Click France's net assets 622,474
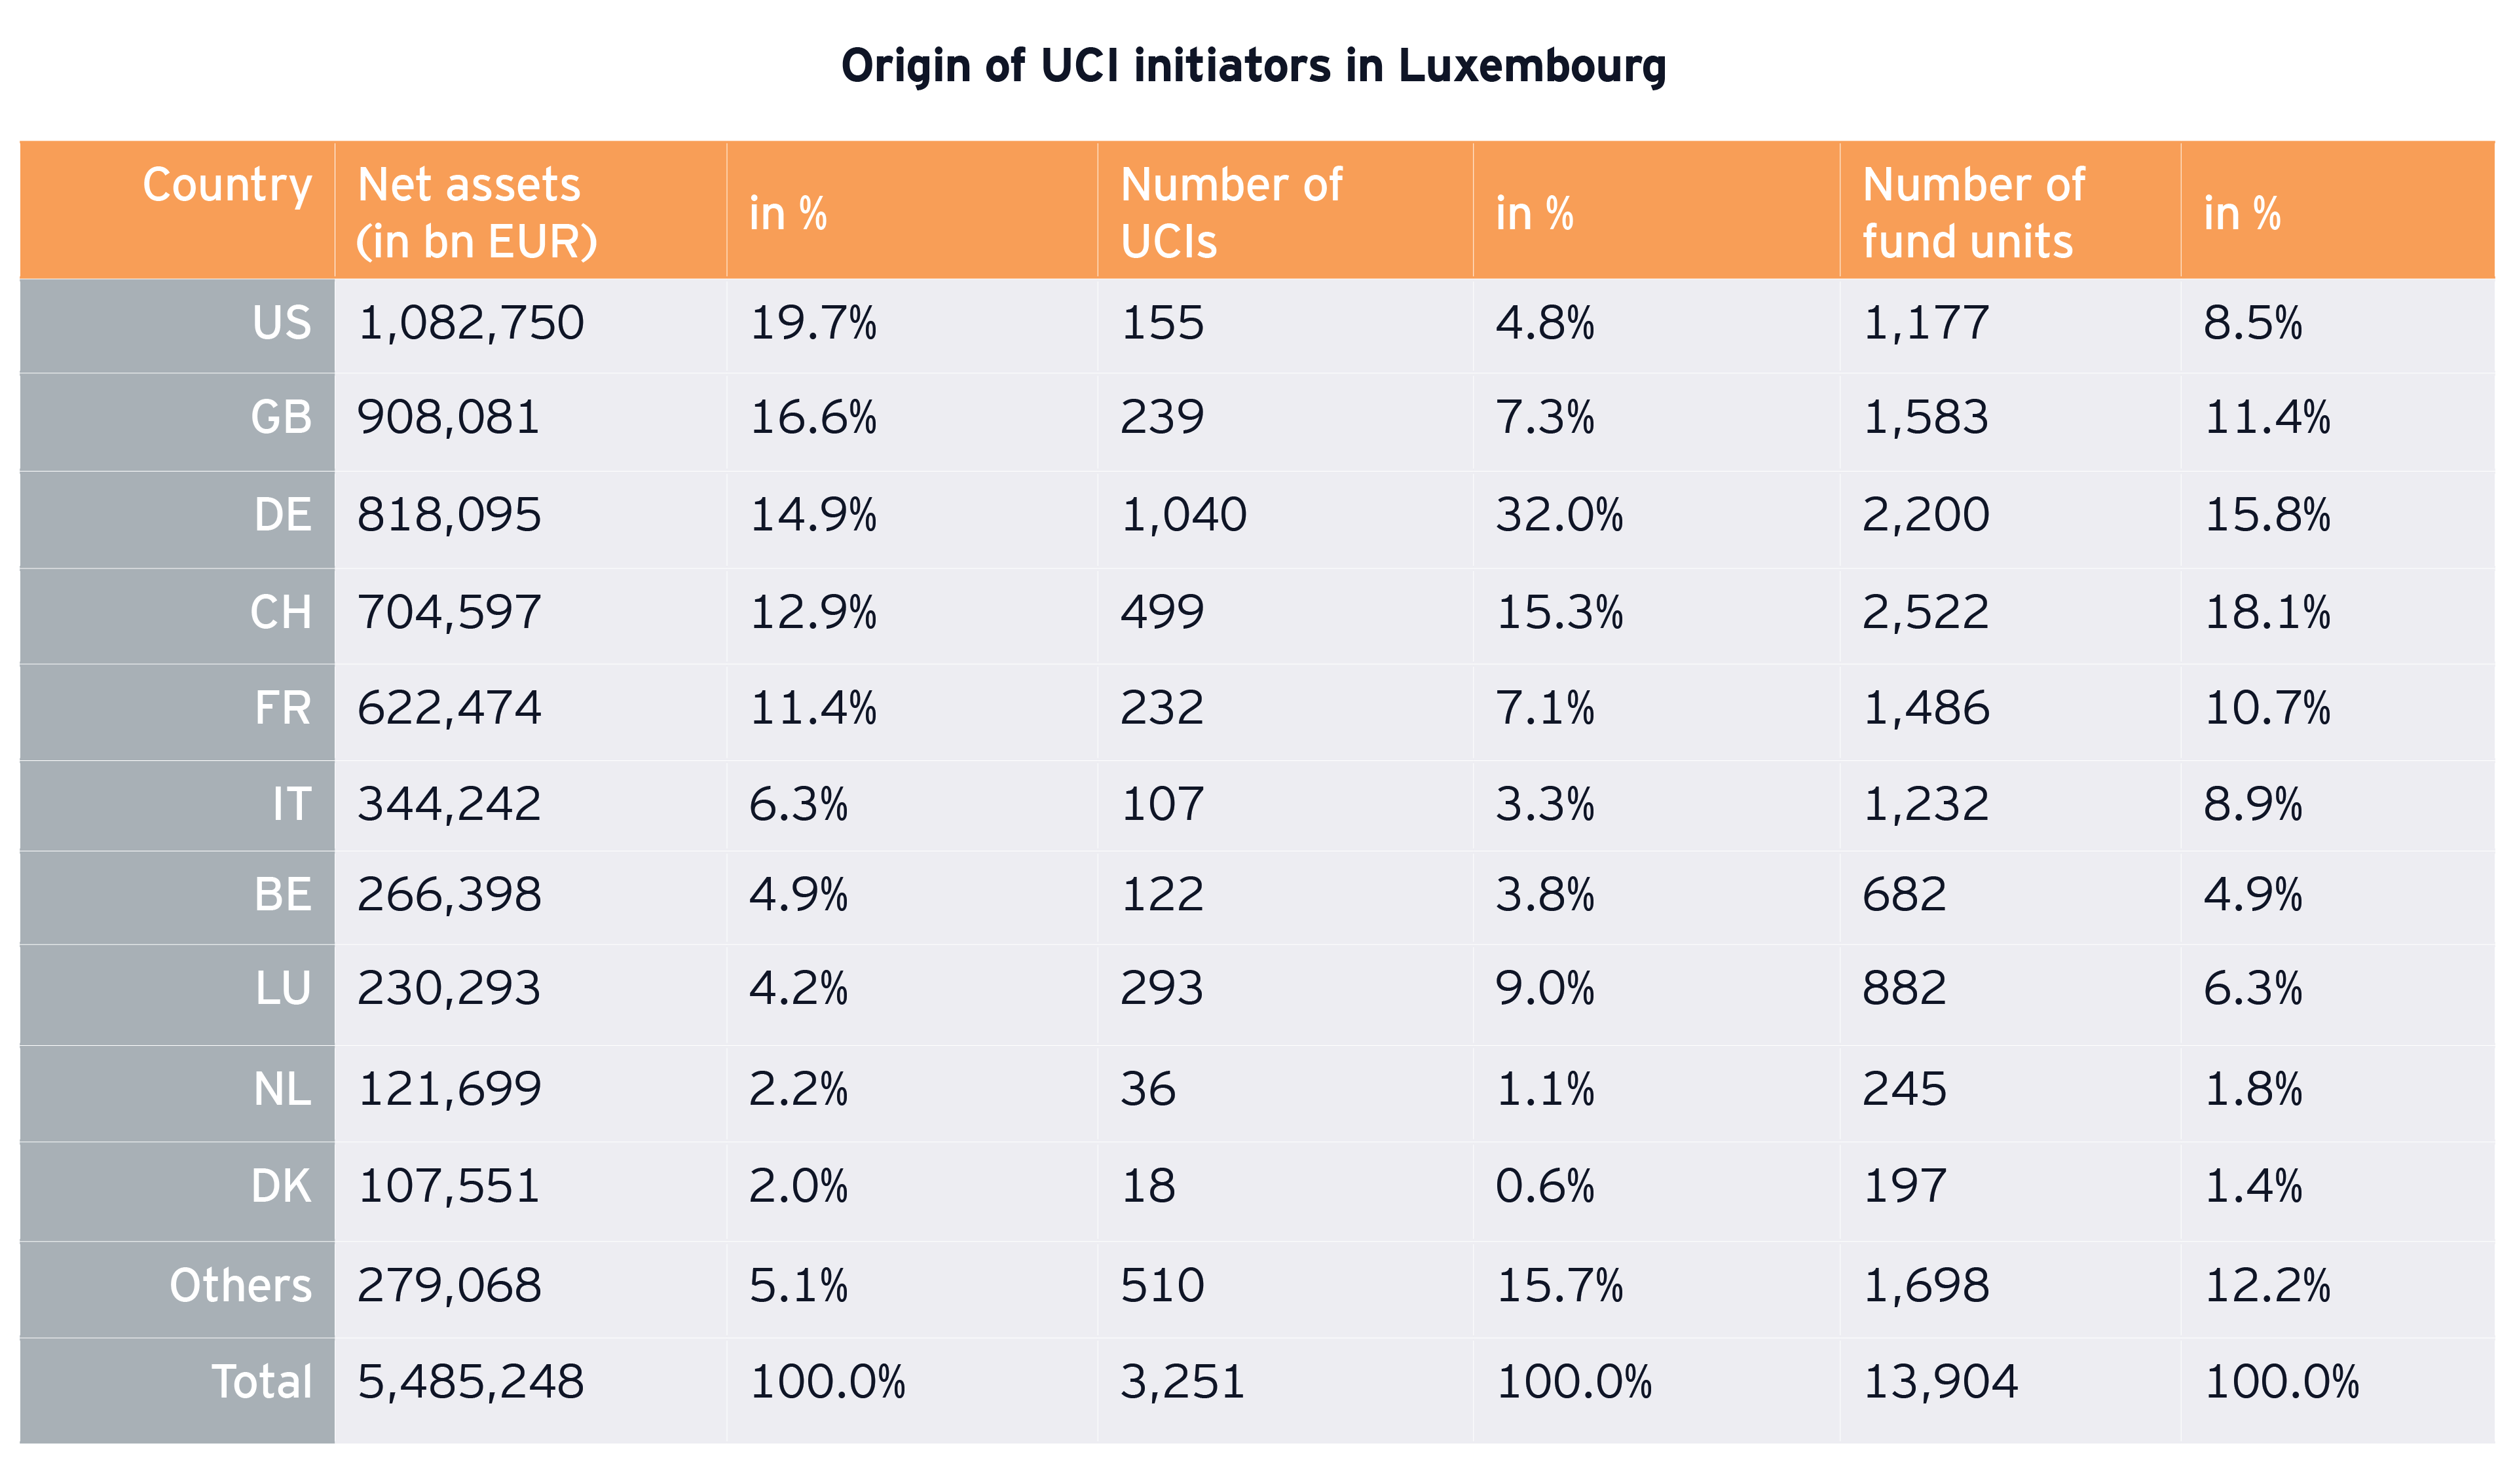Viewport: 2515px width, 1484px height. pos(449,709)
